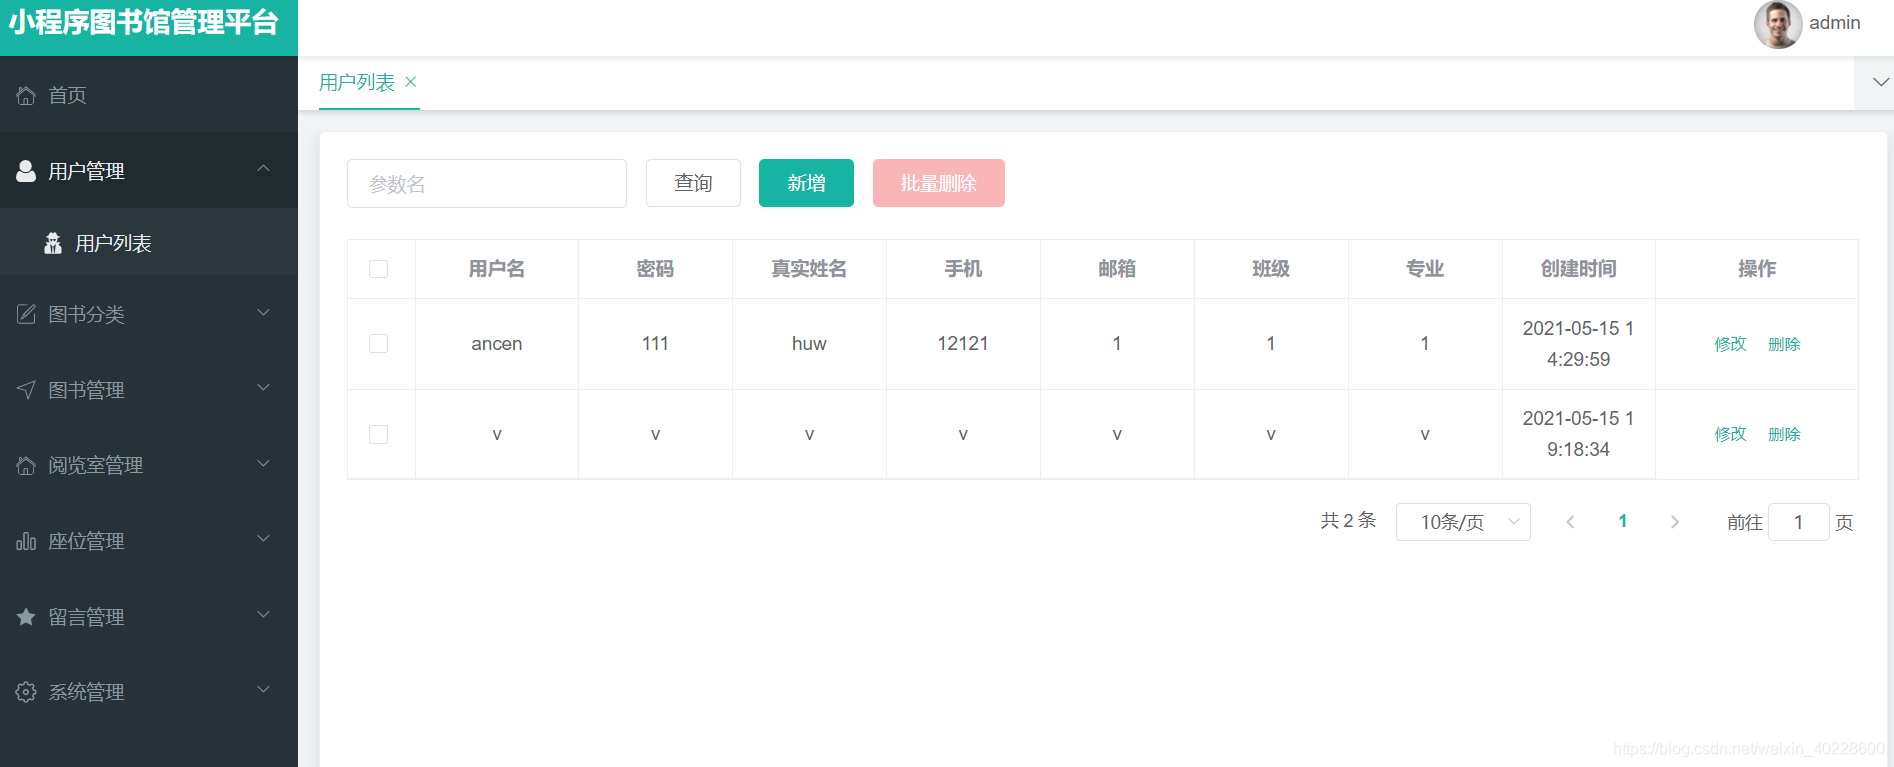Click 修改 for user ancen
The image size is (1894, 767).
click(1730, 344)
